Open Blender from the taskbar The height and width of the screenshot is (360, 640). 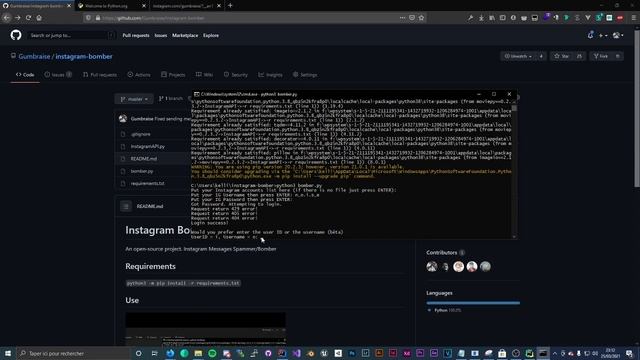coord(311,353)
